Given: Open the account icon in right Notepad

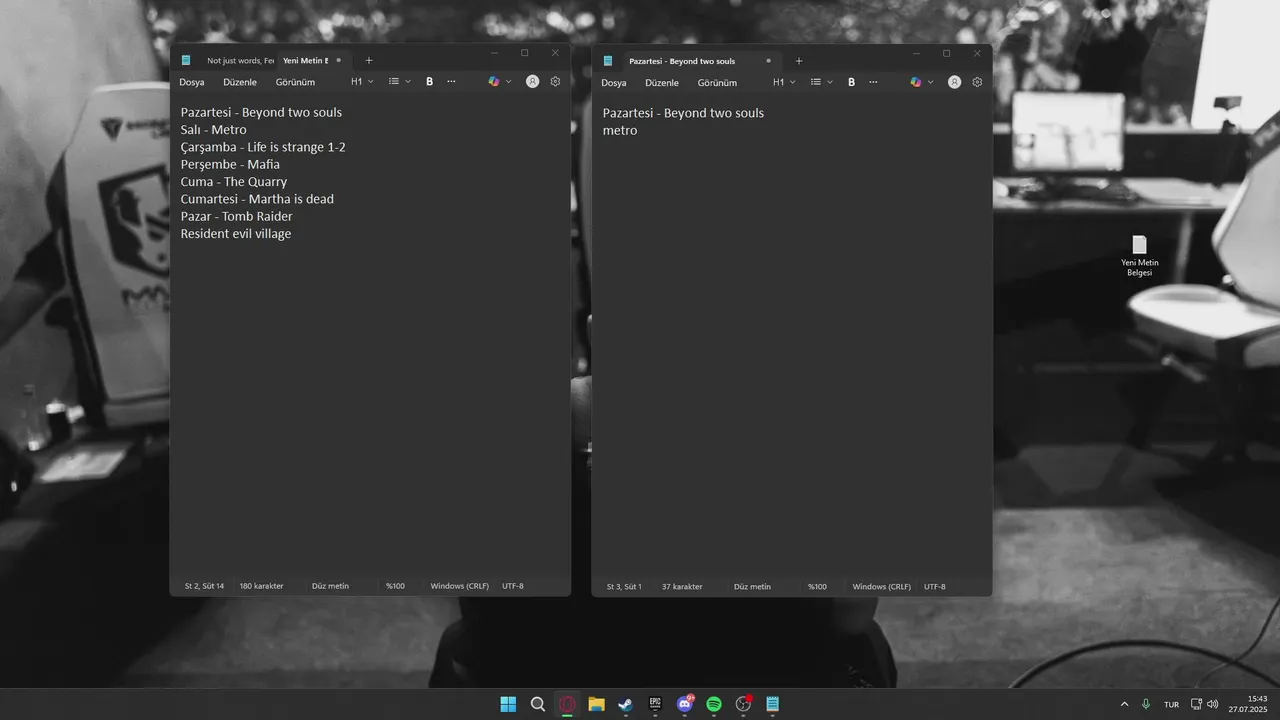Looking at the screenshot, I should pyautogui.click(x=954, y=82).
